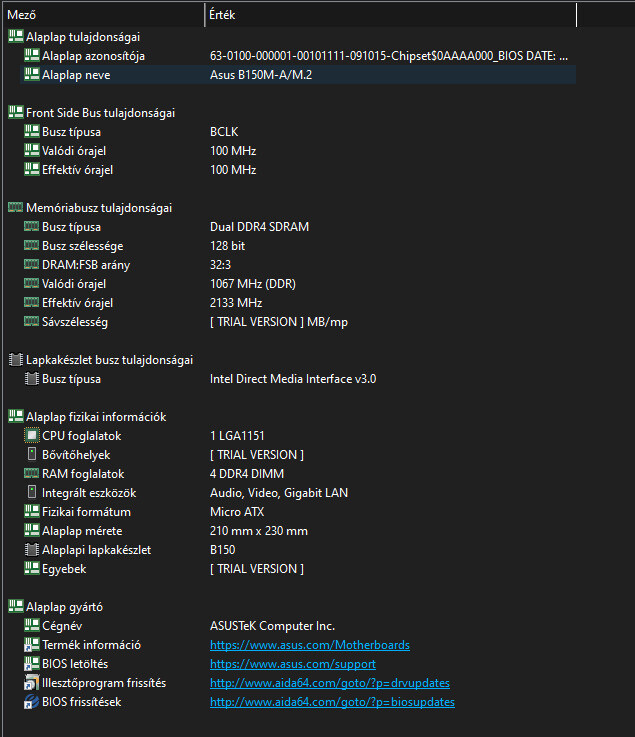The width and height of the screenshot is (635, 737).
Task: Click the memory icon beside DRAM:FSB arány
Action: (x=32, y=265)
